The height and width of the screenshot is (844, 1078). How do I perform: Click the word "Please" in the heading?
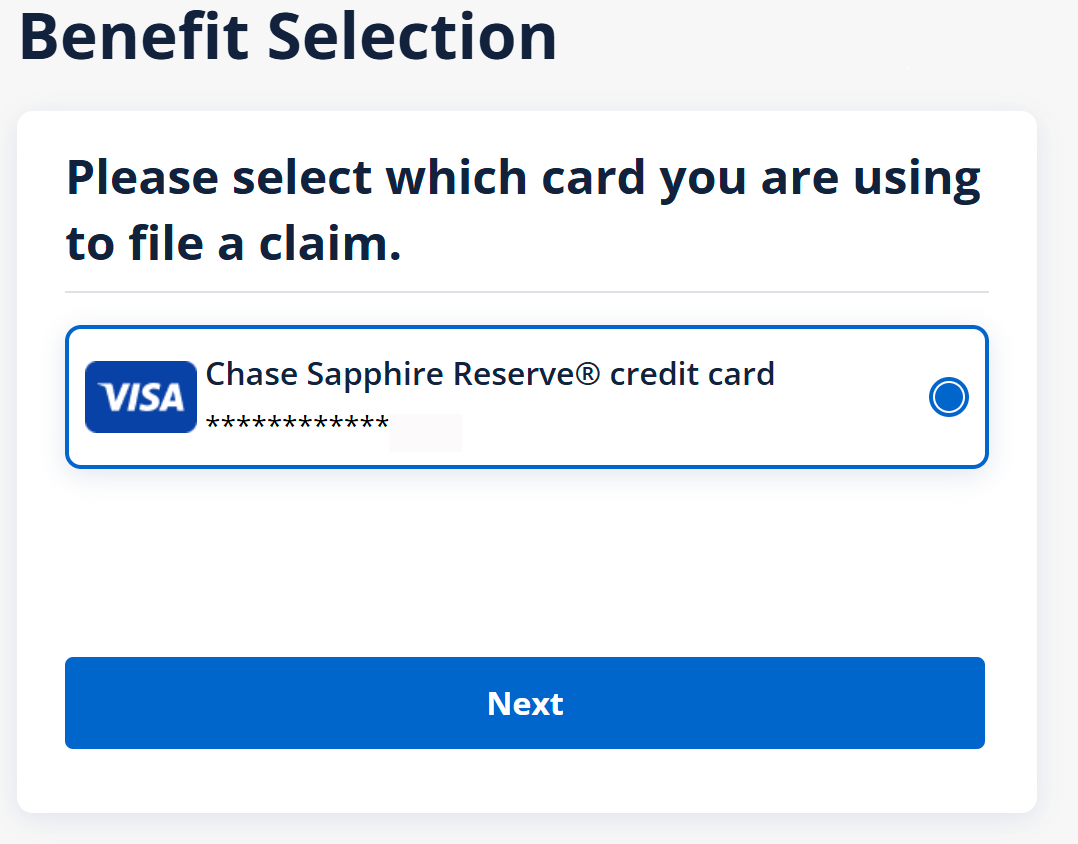(141, 178)
